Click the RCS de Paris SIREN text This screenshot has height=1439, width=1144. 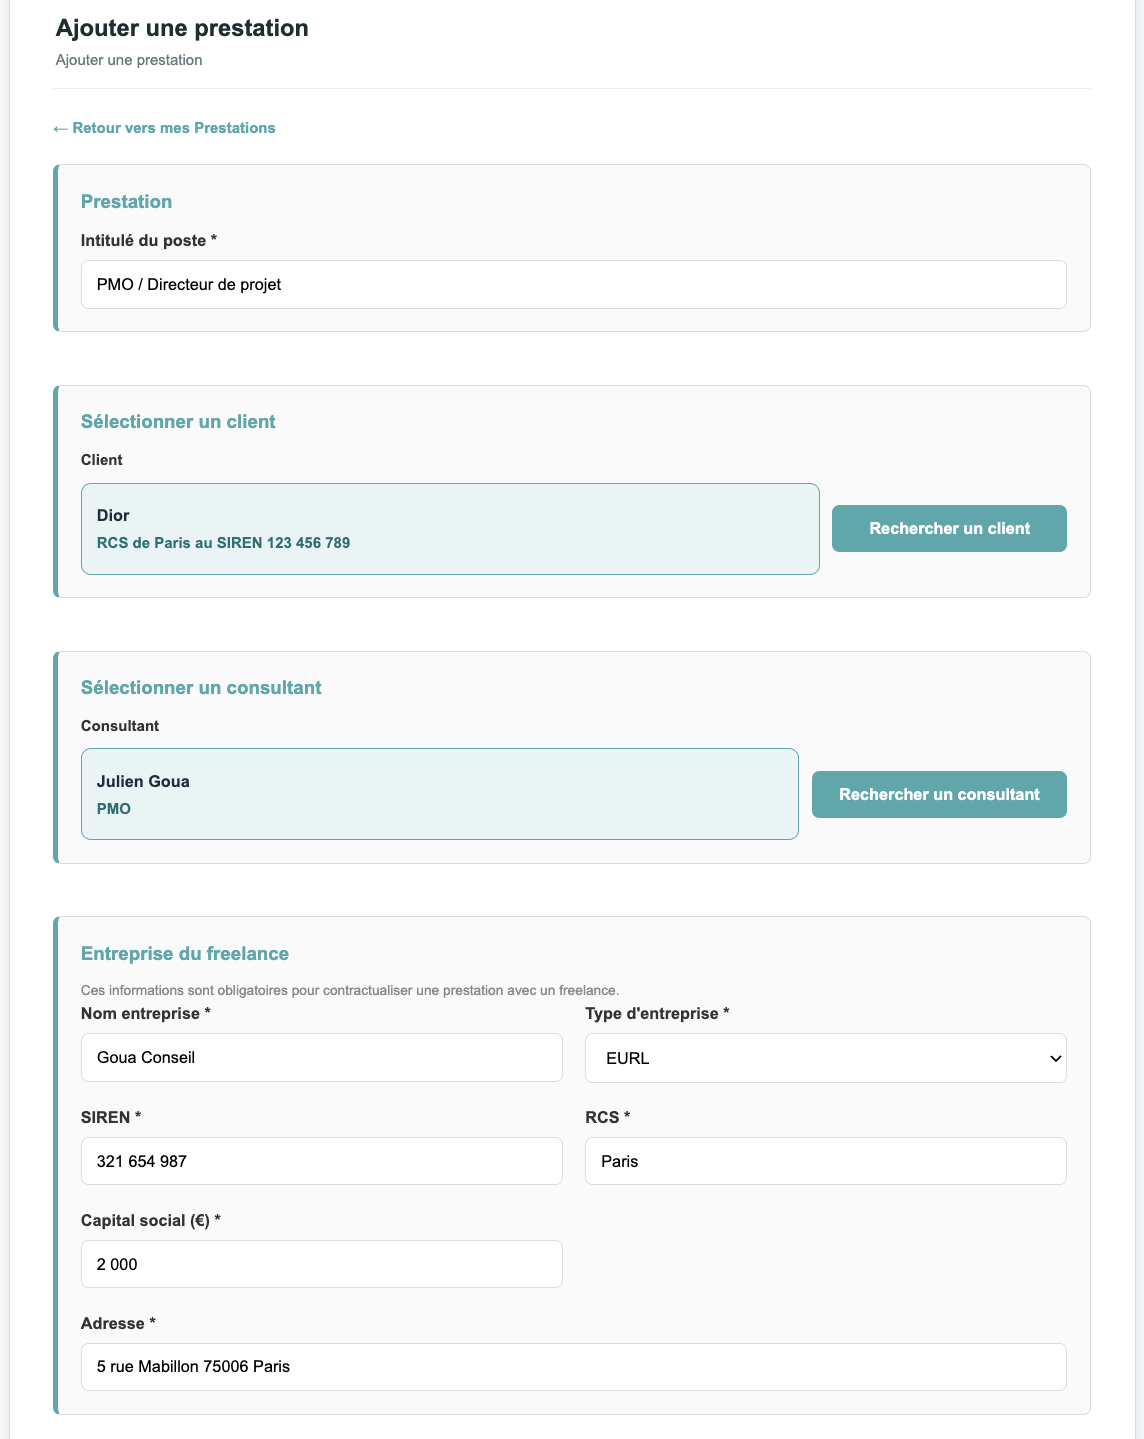coord(223,543)
